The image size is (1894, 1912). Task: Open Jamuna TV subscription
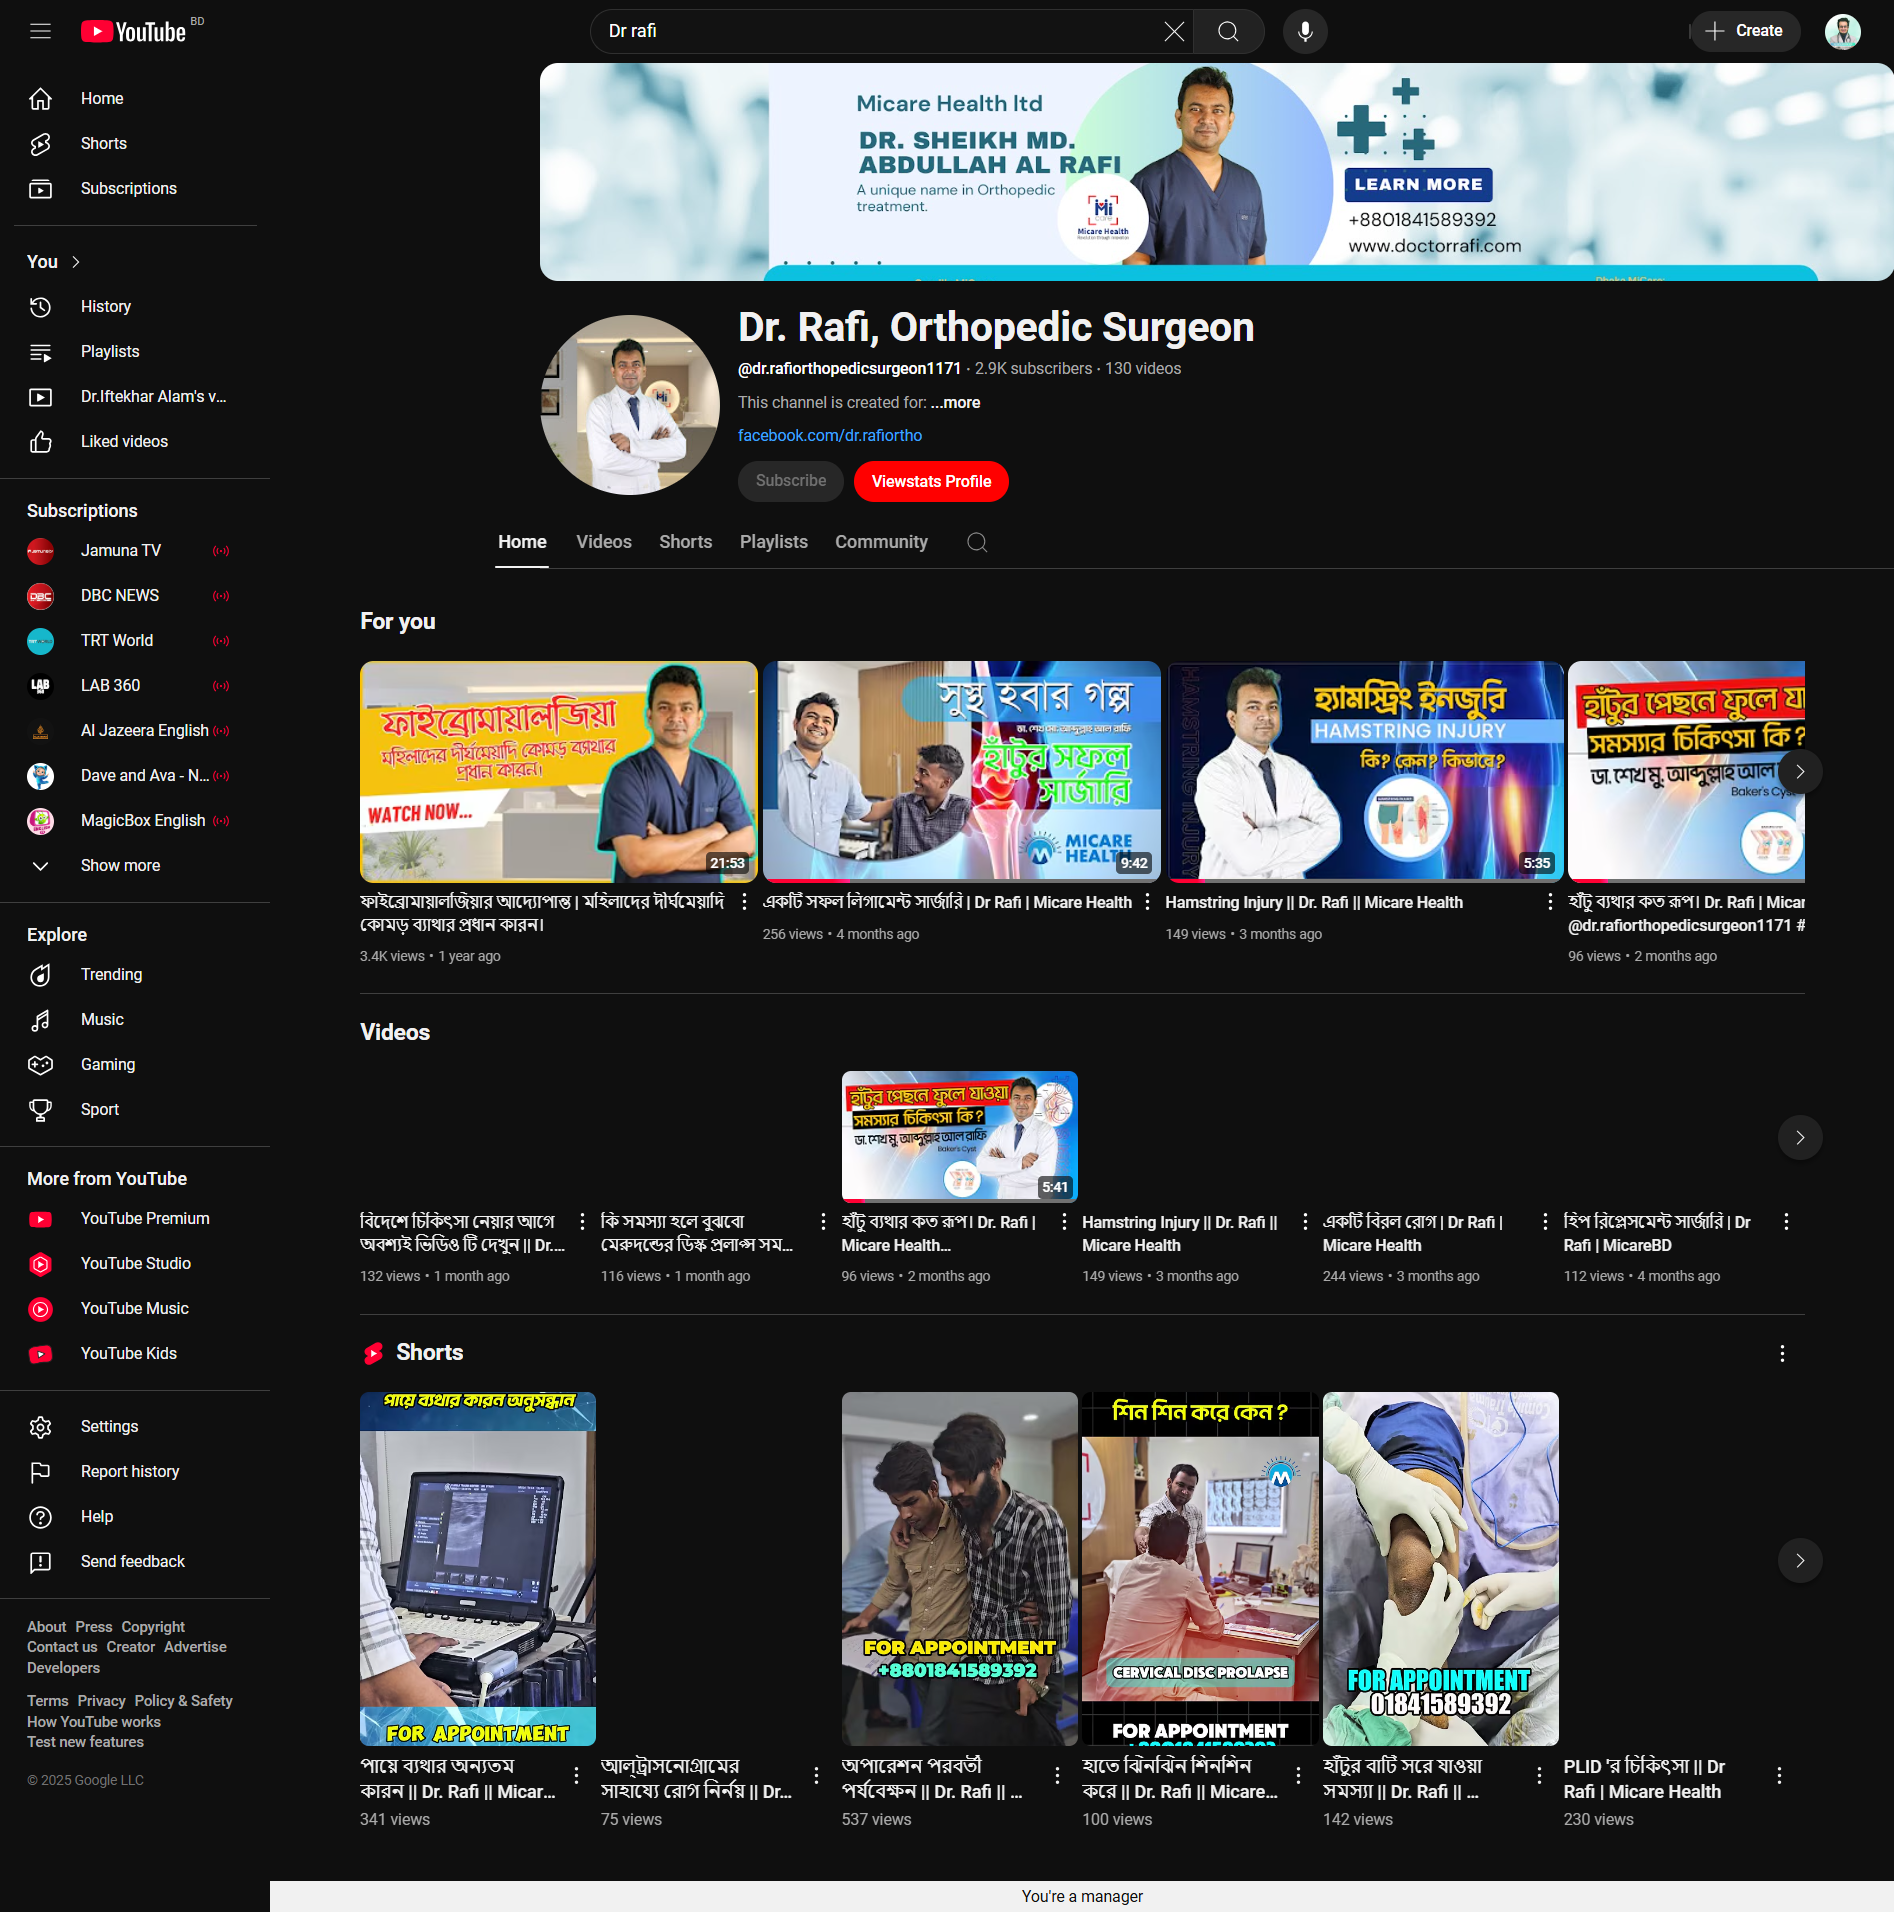(135, 551)
